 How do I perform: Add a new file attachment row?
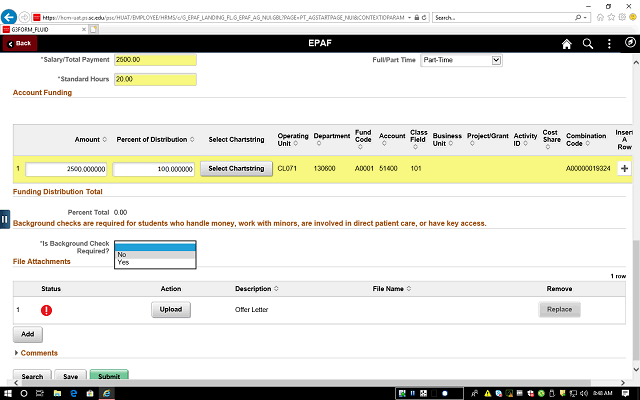[28, 334]
